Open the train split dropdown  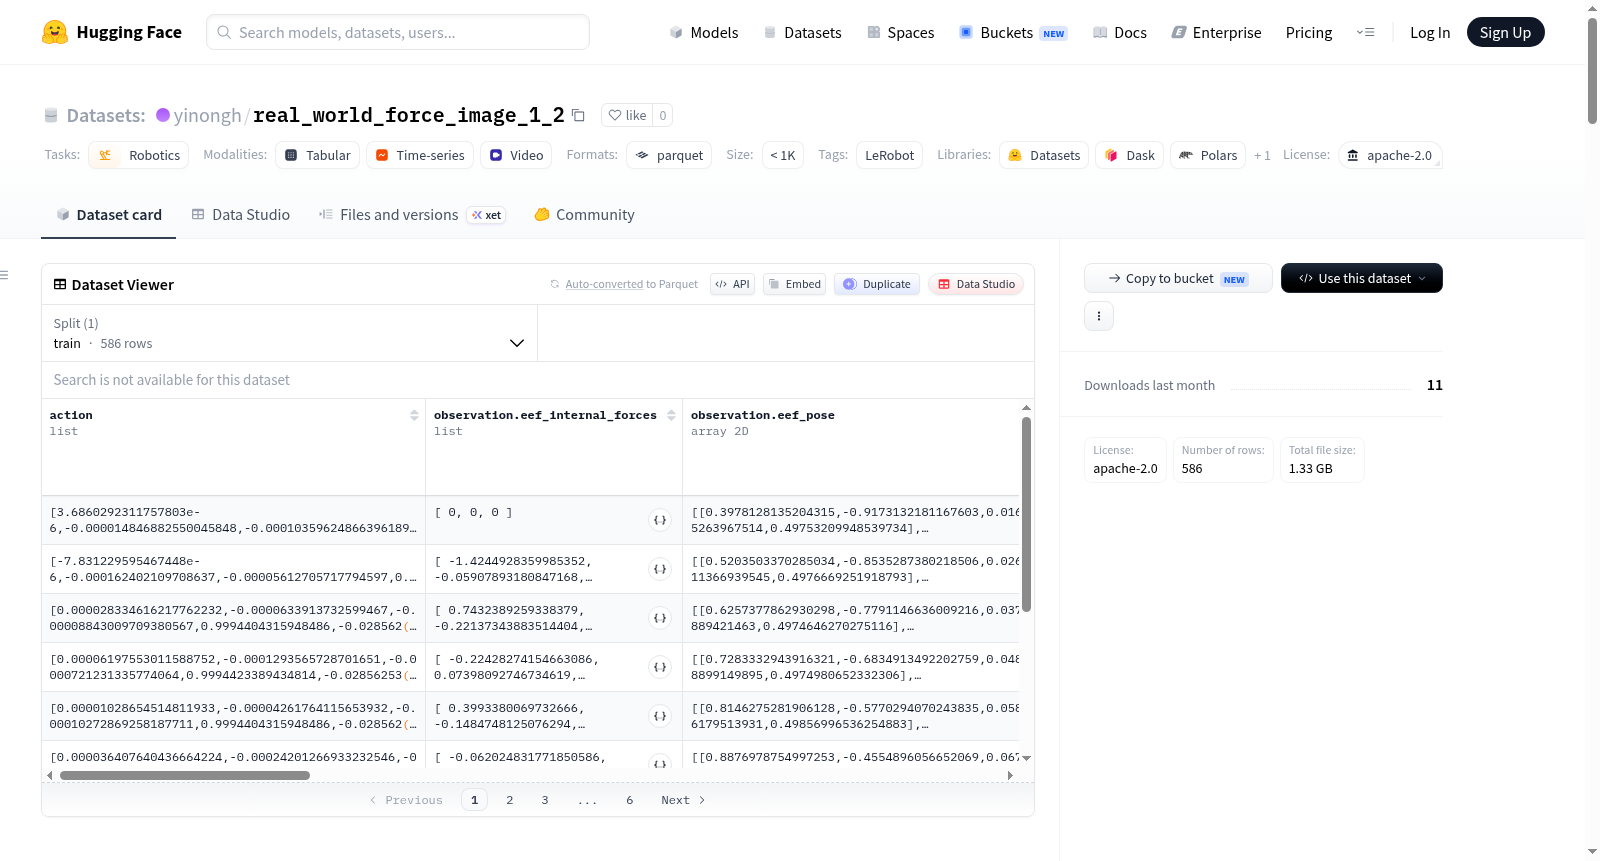(289, 333)
